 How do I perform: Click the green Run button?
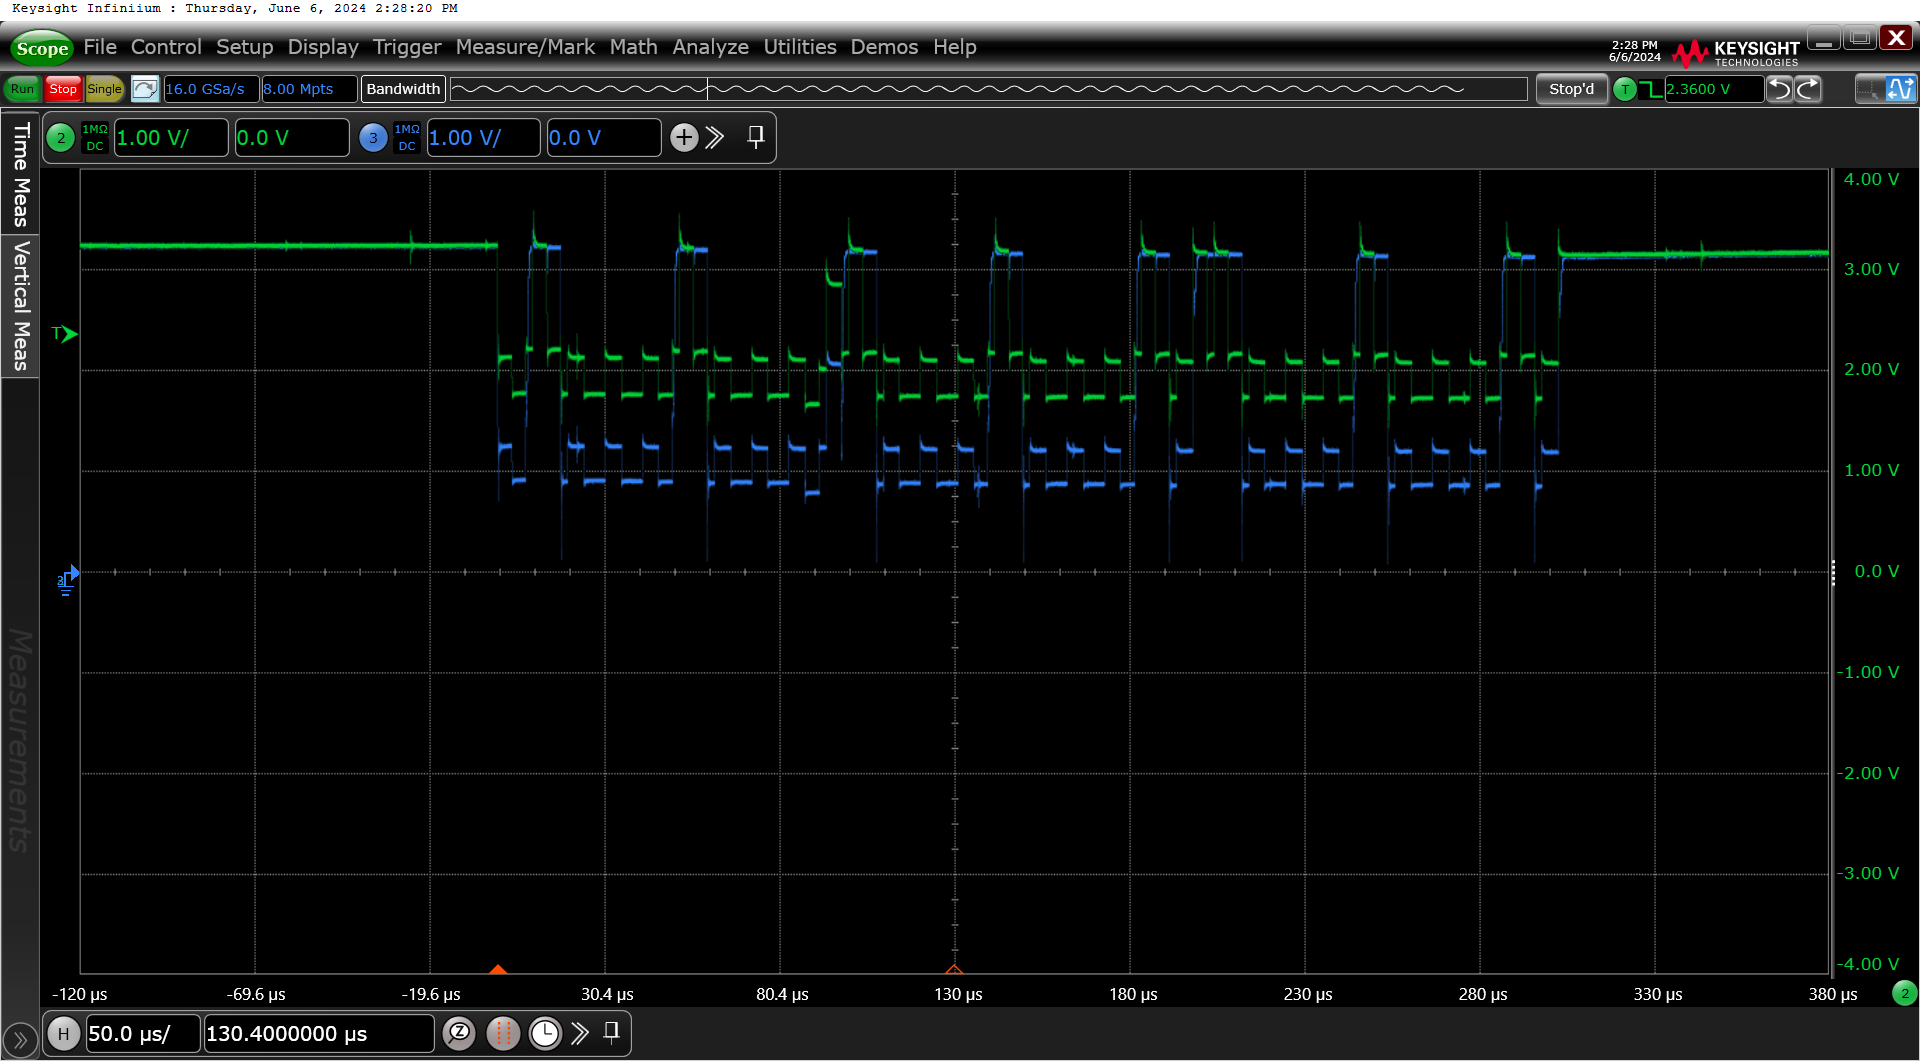[x=22, y=89]
